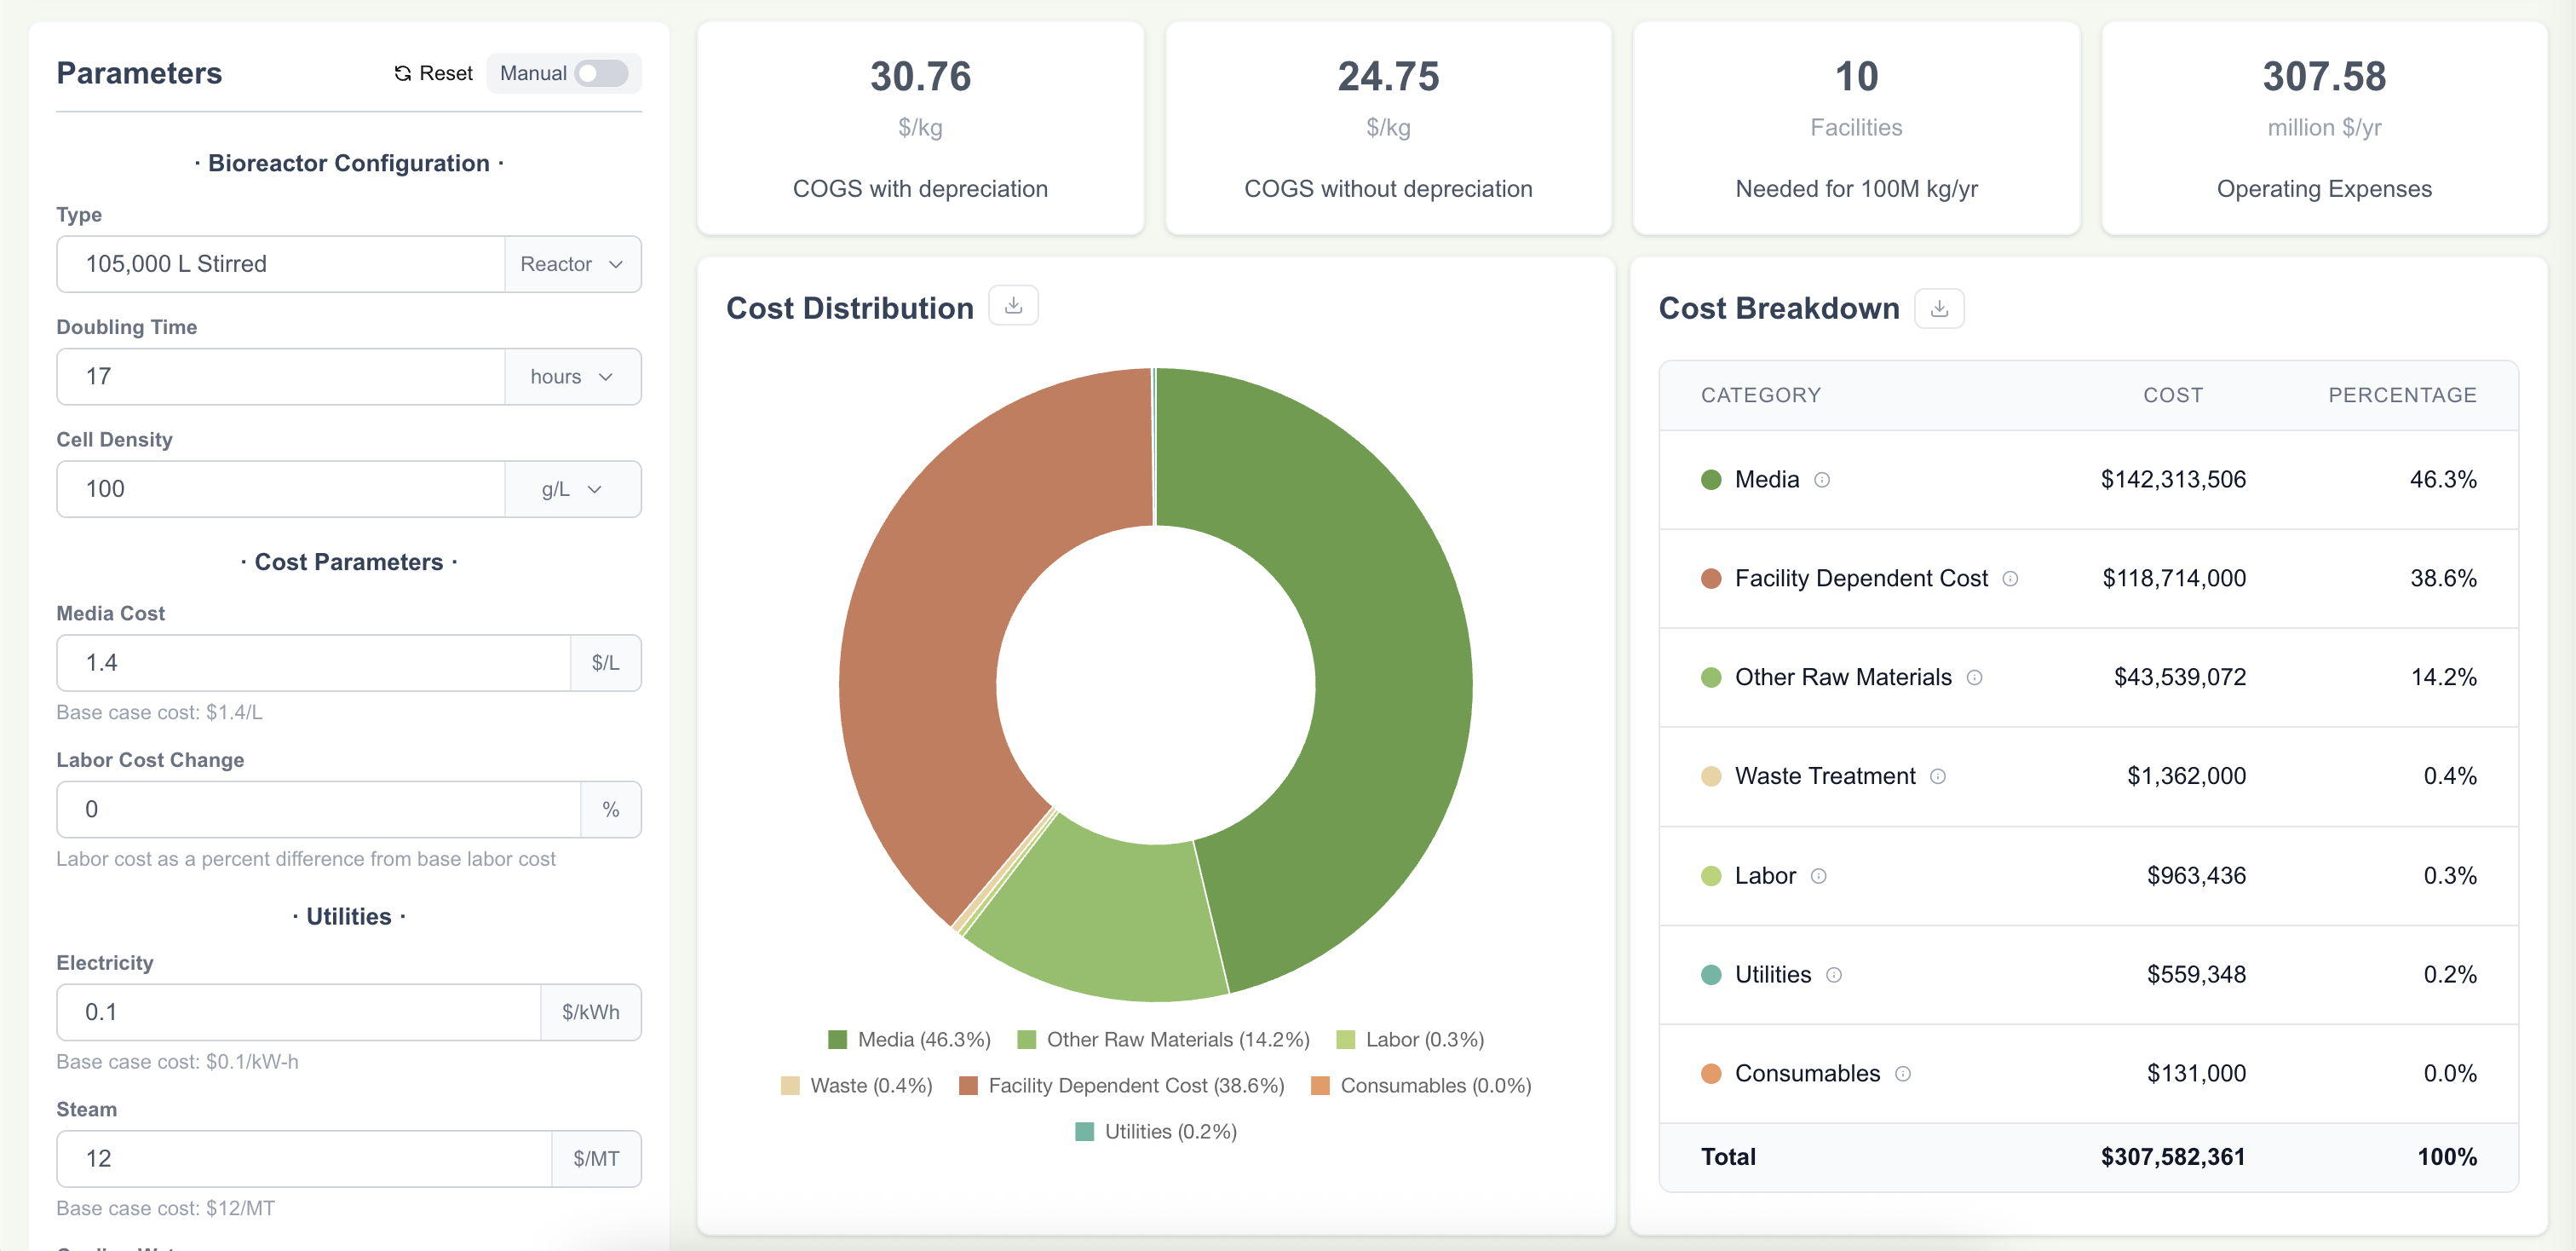Click the 30.76 COGS with depreciation card
This screenshot has width=2576, height=1251.
click(920, 129)
